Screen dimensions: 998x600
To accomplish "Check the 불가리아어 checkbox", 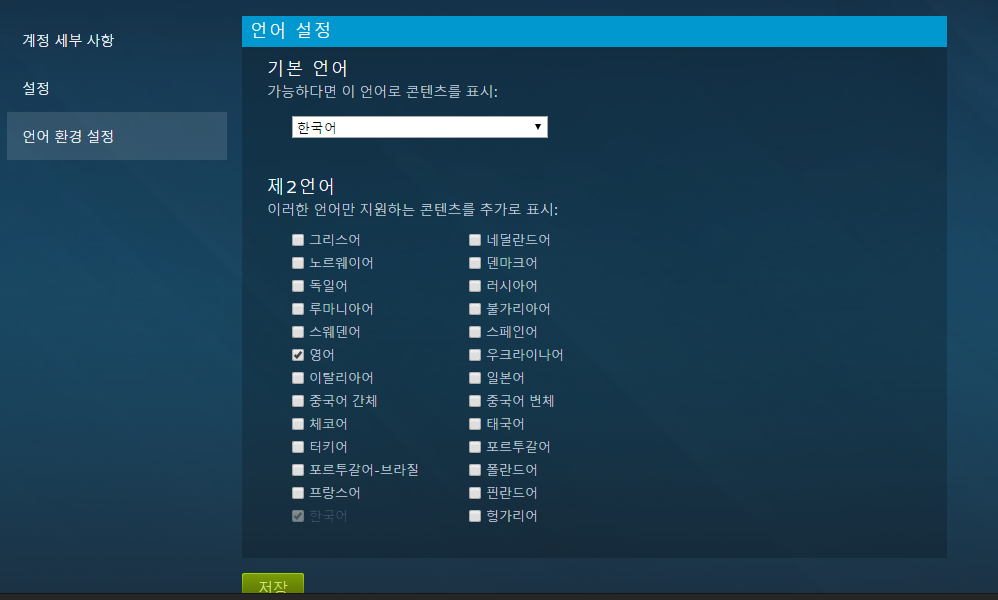I will 475,309.
